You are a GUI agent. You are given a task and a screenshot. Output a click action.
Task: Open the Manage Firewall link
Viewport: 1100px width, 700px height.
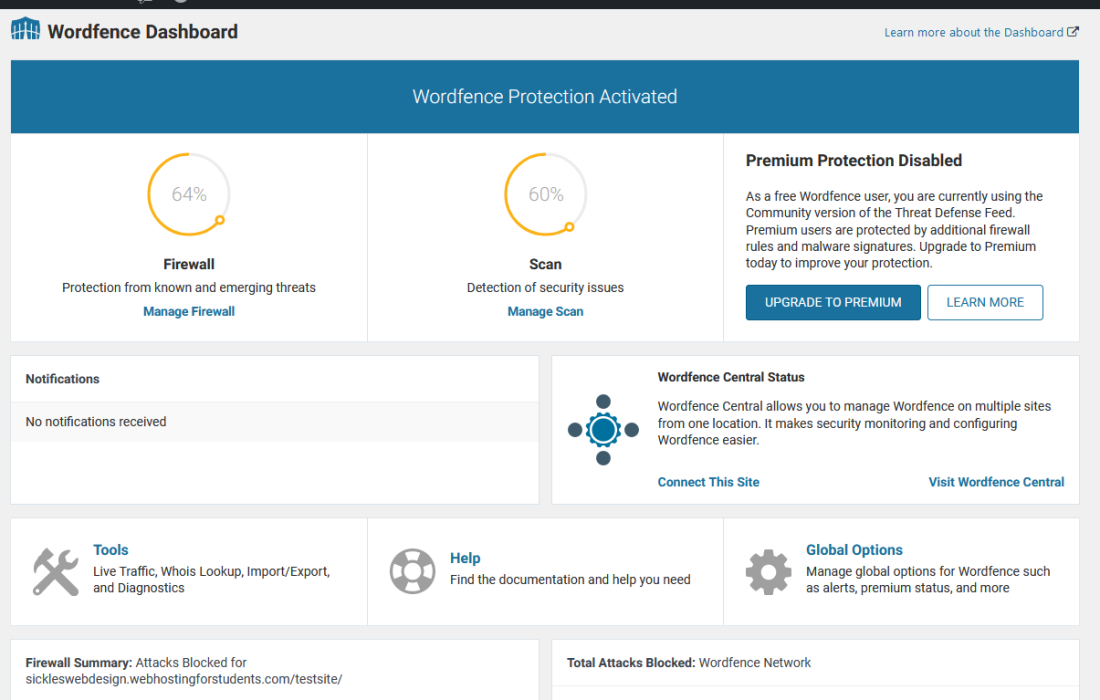point(189,311)
